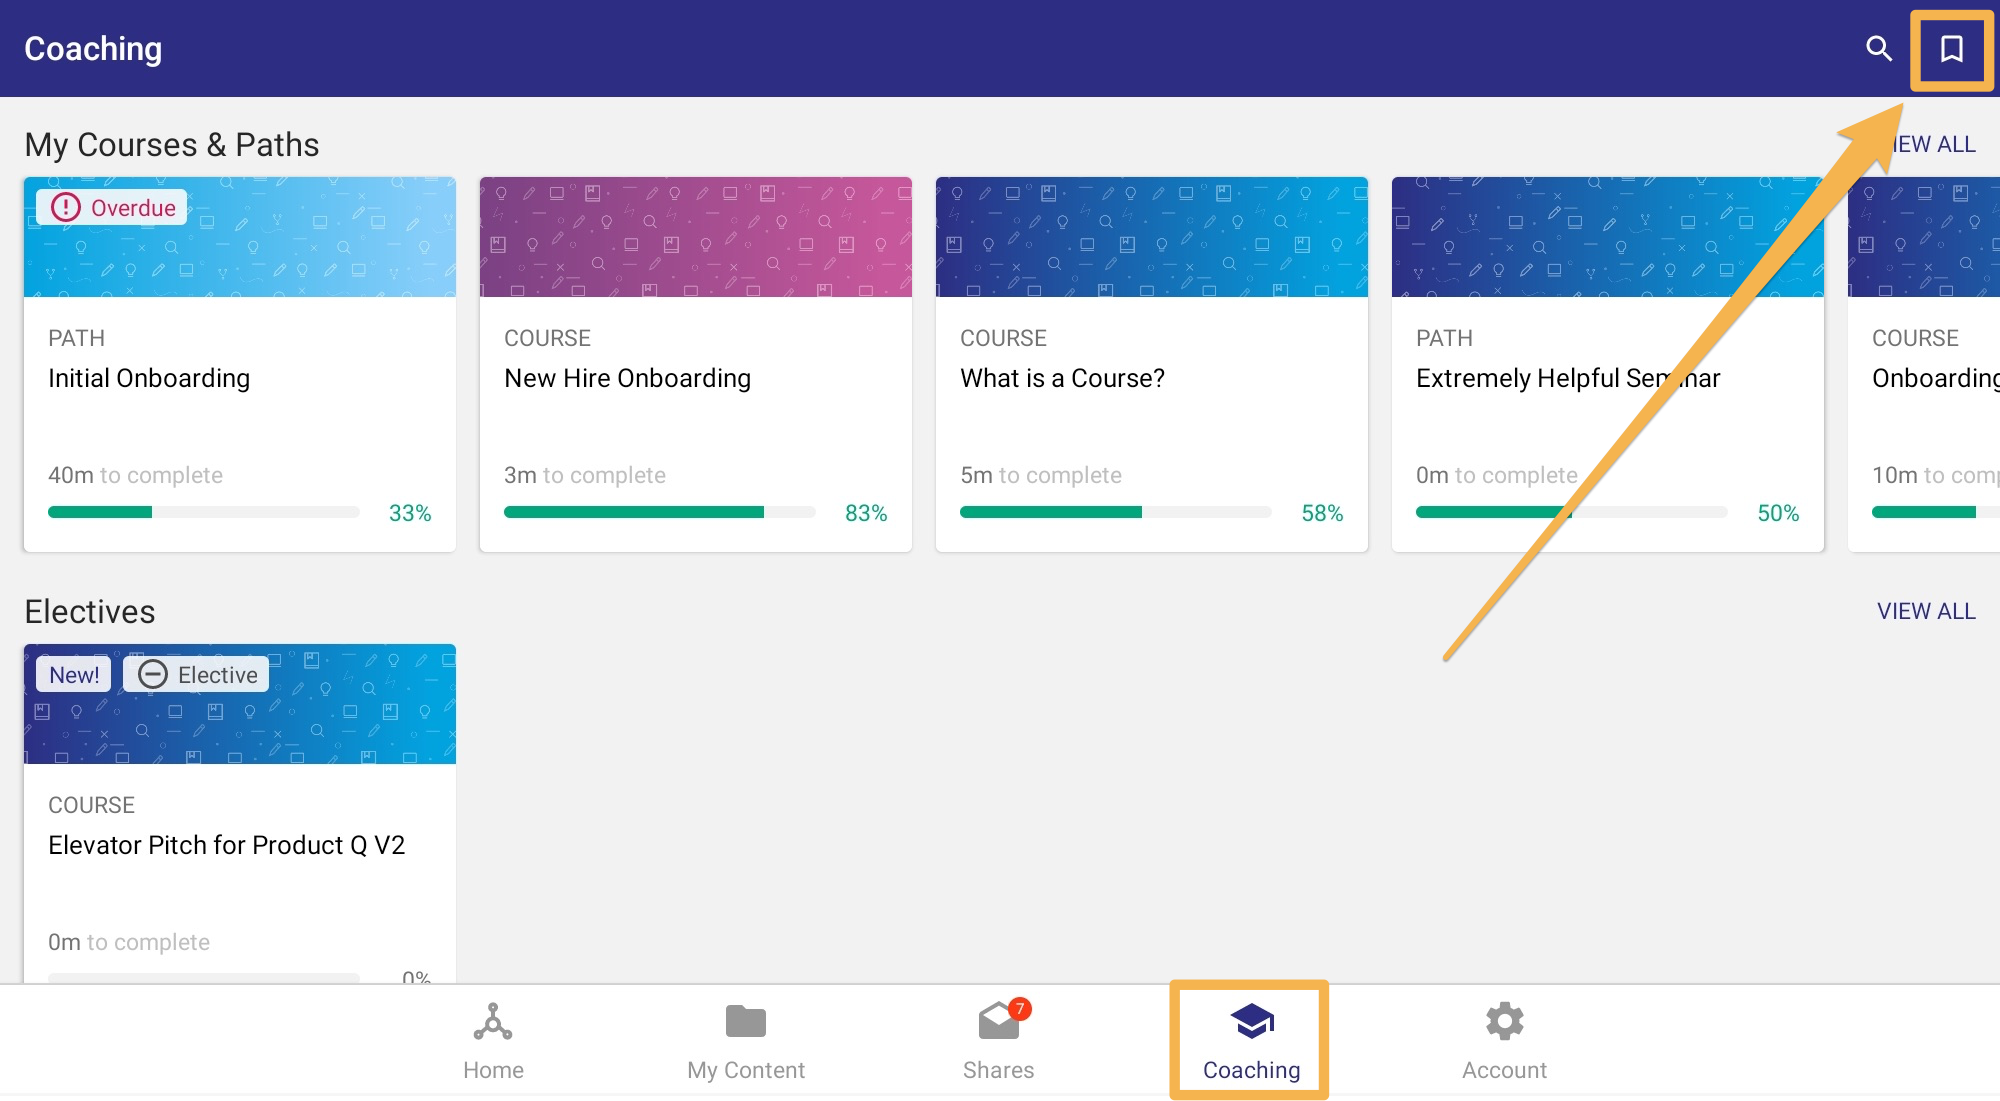Viewport: 2000px width, 1101px height.
Task: Open Shares with 7 notifications
Action: [999, 1042]
